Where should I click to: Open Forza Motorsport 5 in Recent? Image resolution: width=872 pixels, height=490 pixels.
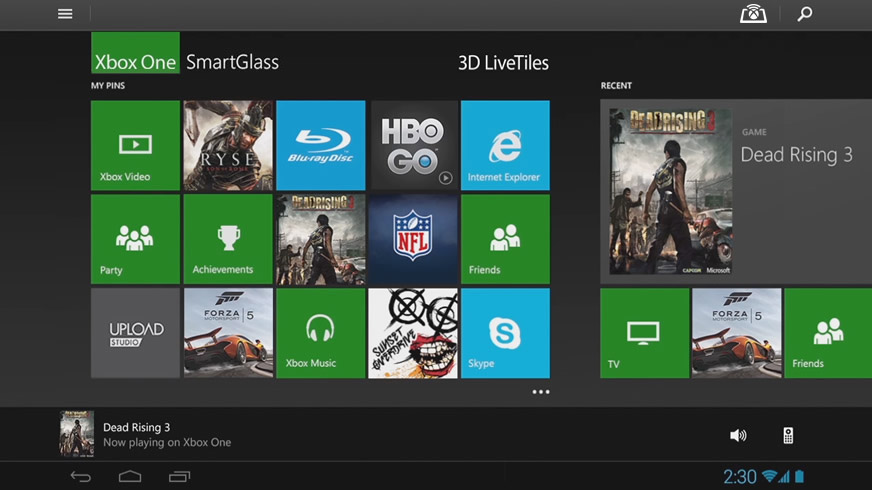[x=737, y=333]
